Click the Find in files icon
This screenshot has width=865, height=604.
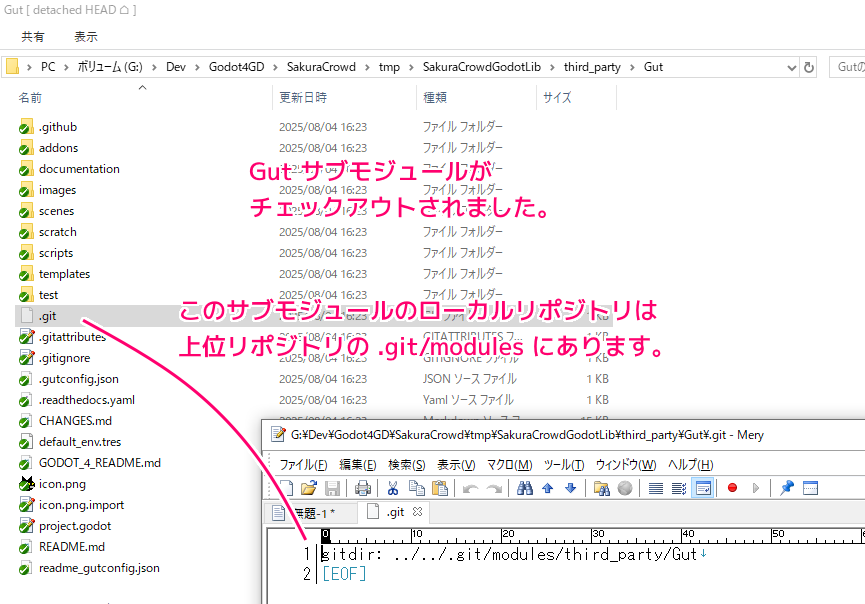point(601,488)
